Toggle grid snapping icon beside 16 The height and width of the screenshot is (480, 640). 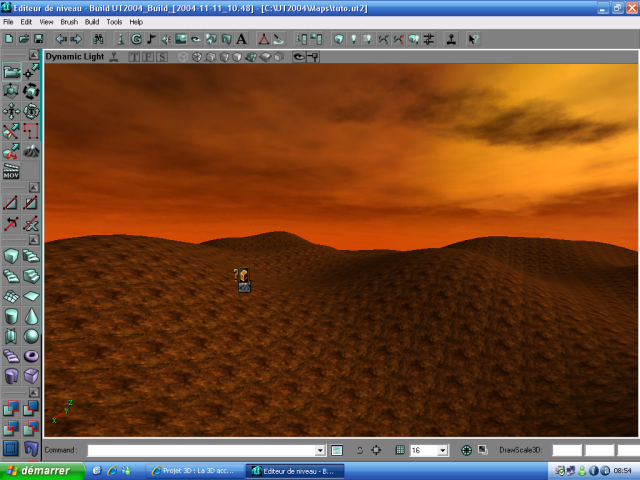[x=400, y=450]
